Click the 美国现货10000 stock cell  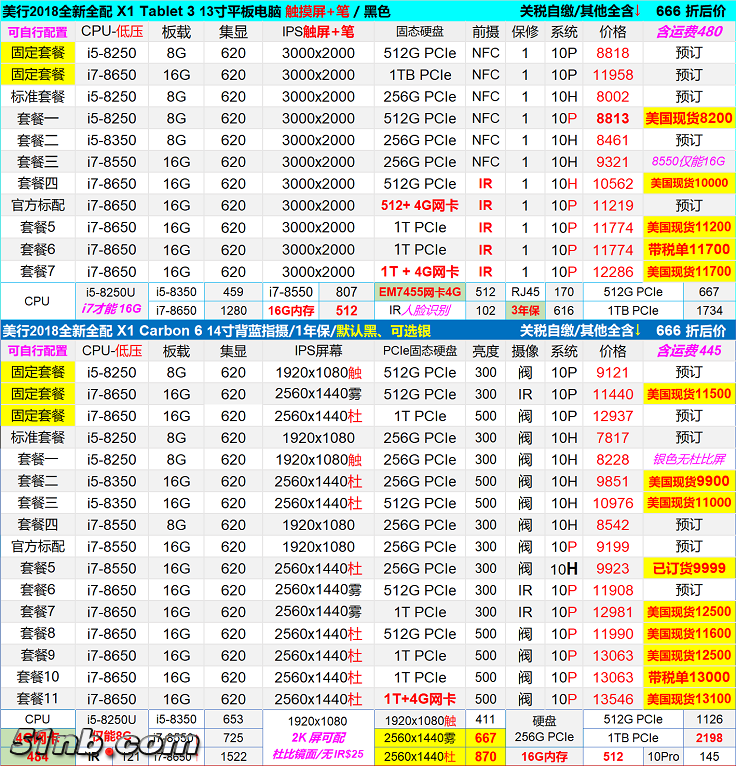click(688, 184)
